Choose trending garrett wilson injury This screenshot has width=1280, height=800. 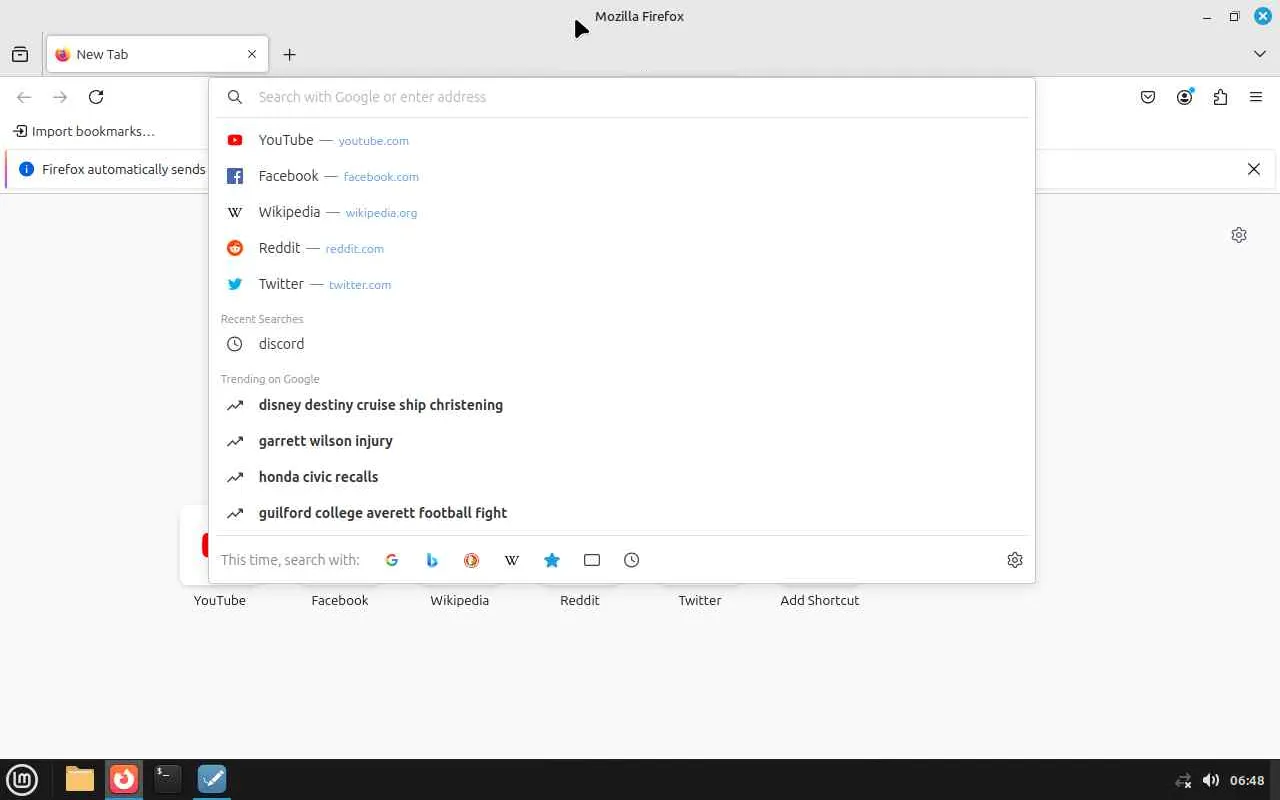[x=622, y=441]
